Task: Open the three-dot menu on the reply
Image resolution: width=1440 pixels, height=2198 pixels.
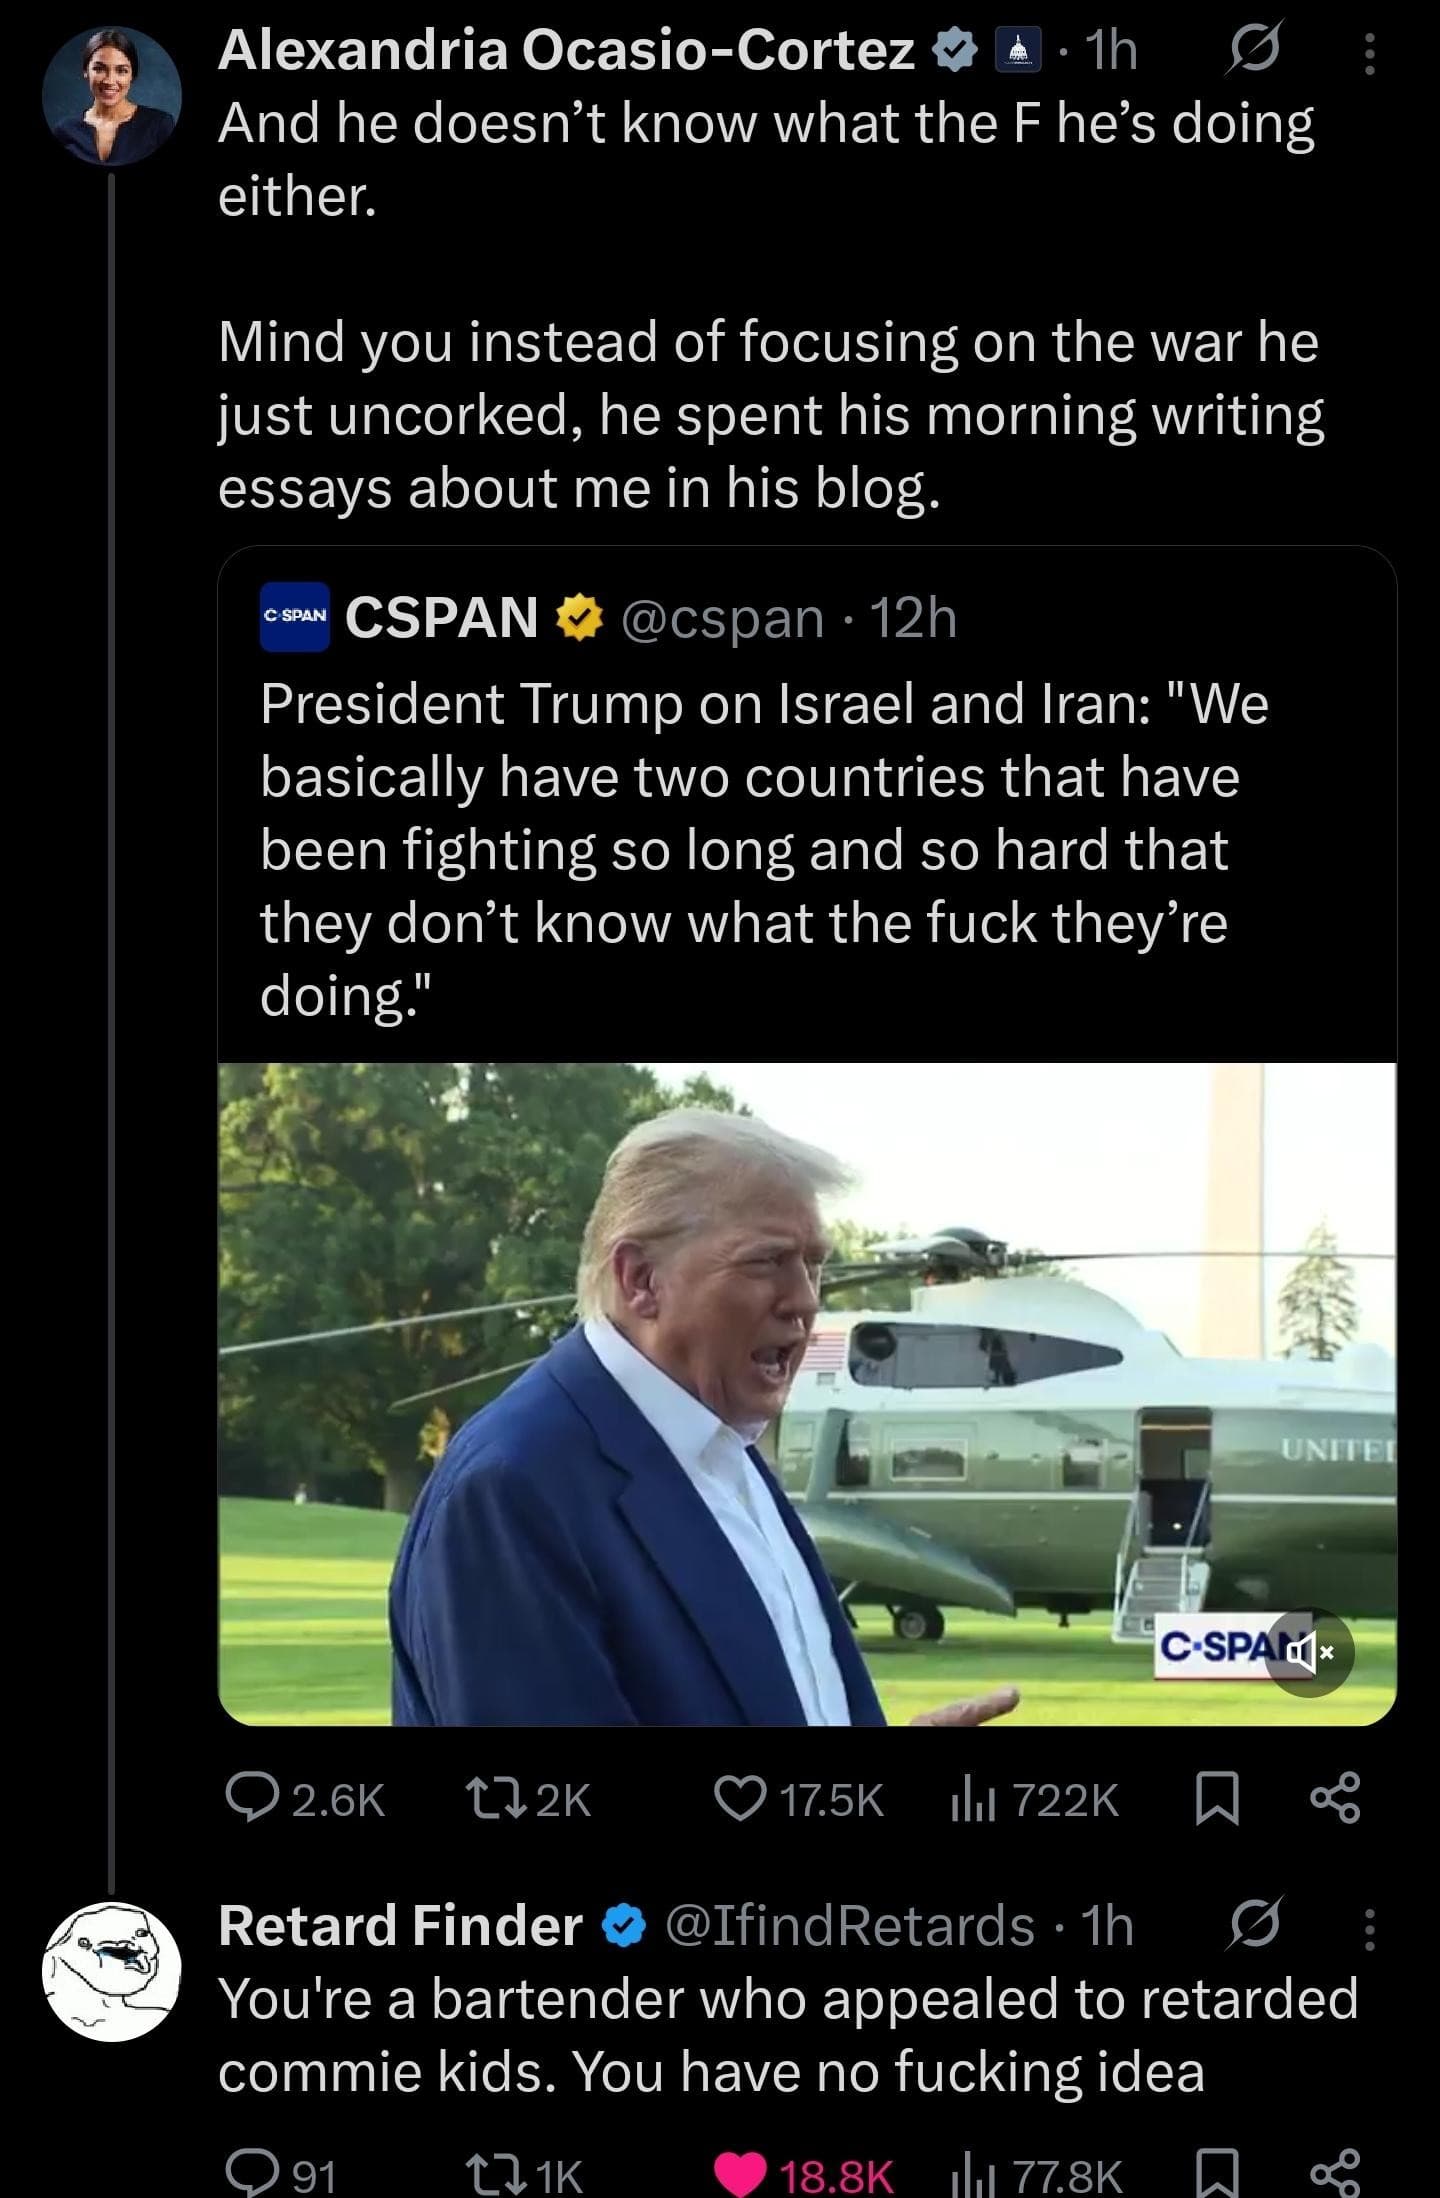Action: 1369,1928
